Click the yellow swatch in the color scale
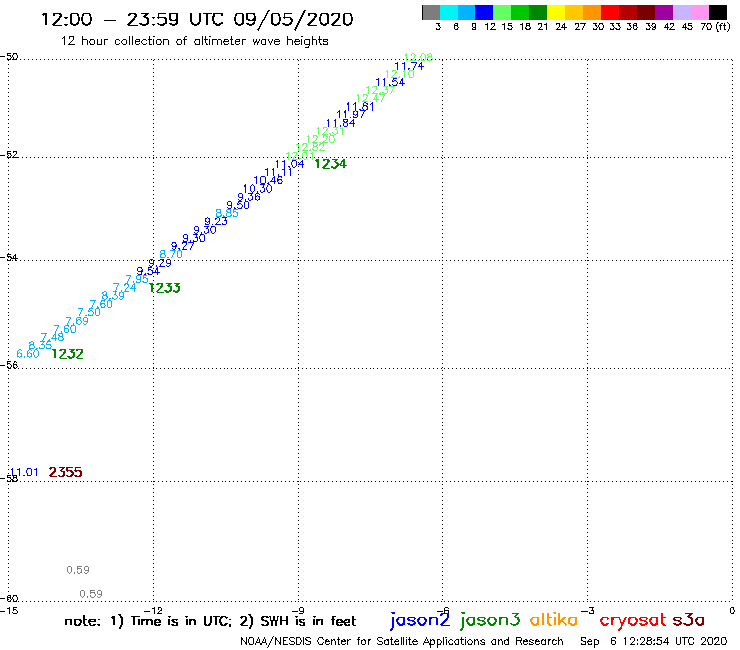 click(x=556, y=12)
